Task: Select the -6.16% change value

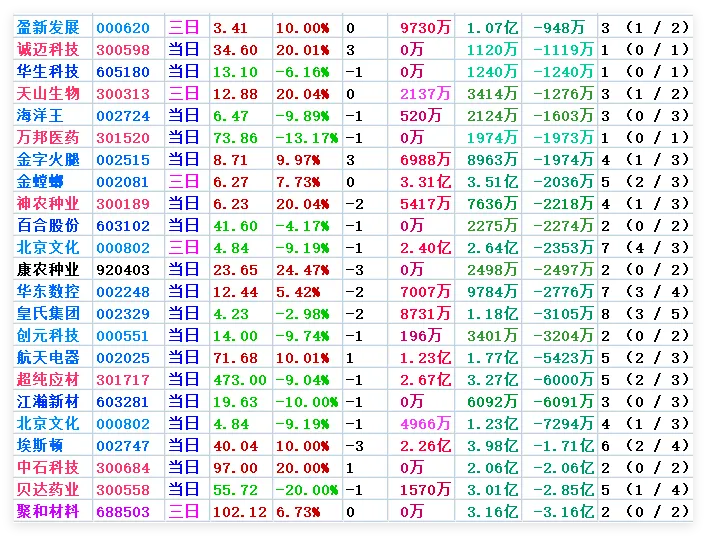Action: [302, 72]
